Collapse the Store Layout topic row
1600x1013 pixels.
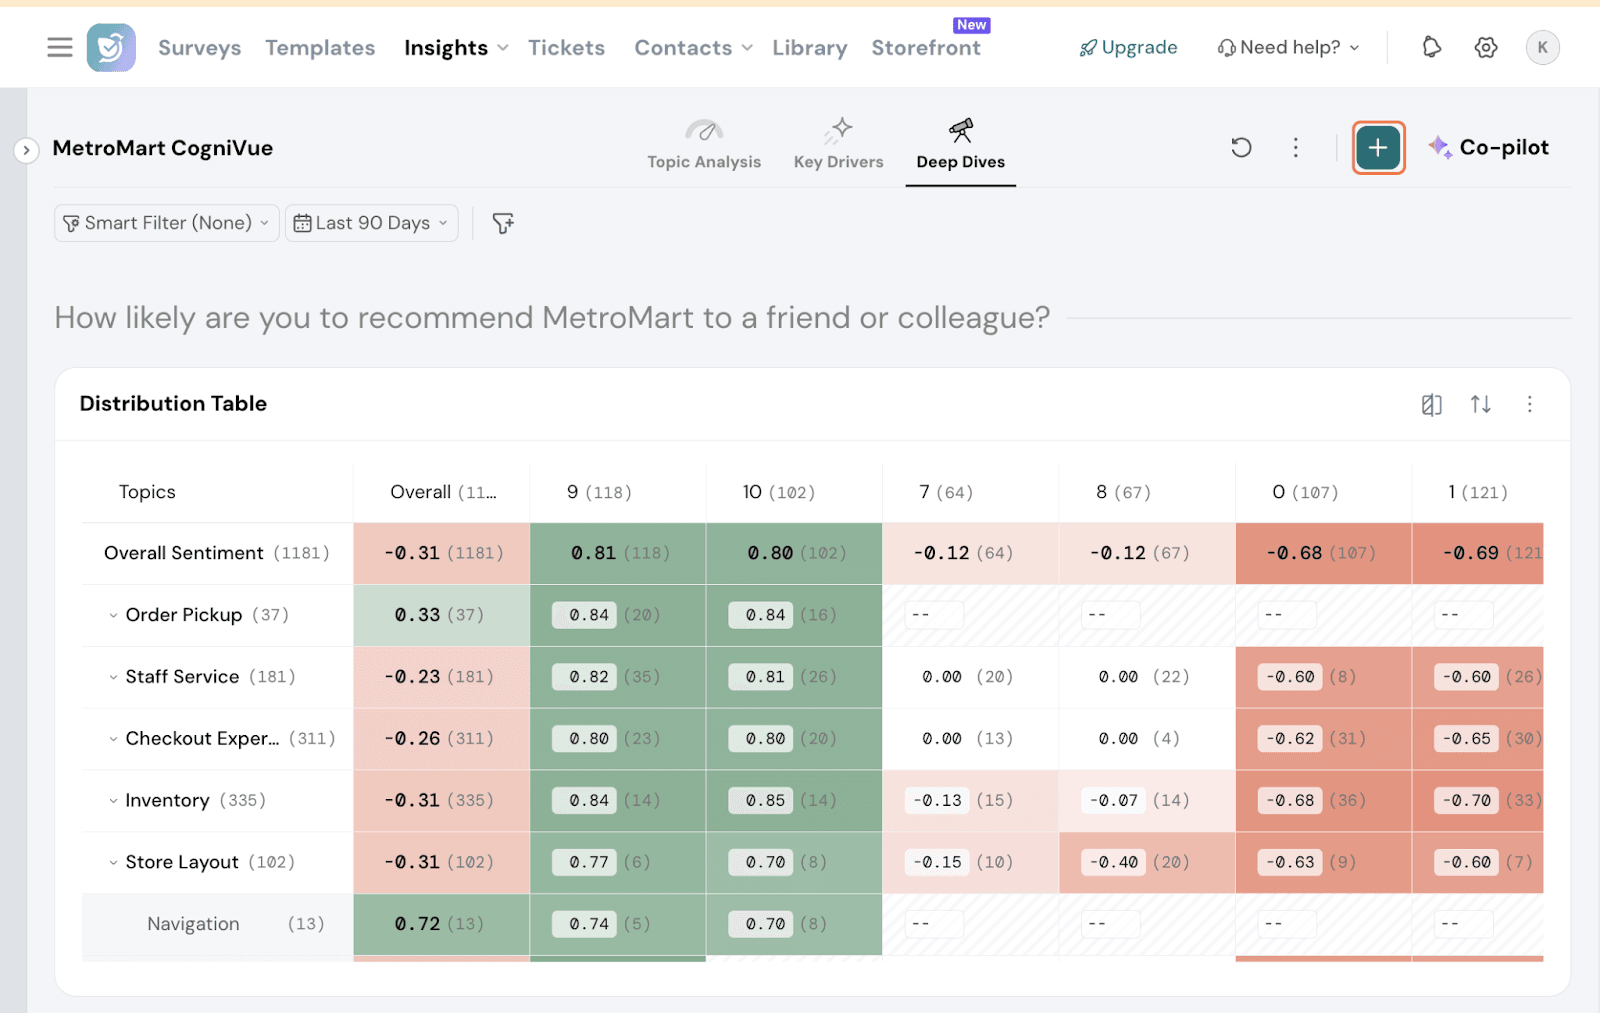113,862
